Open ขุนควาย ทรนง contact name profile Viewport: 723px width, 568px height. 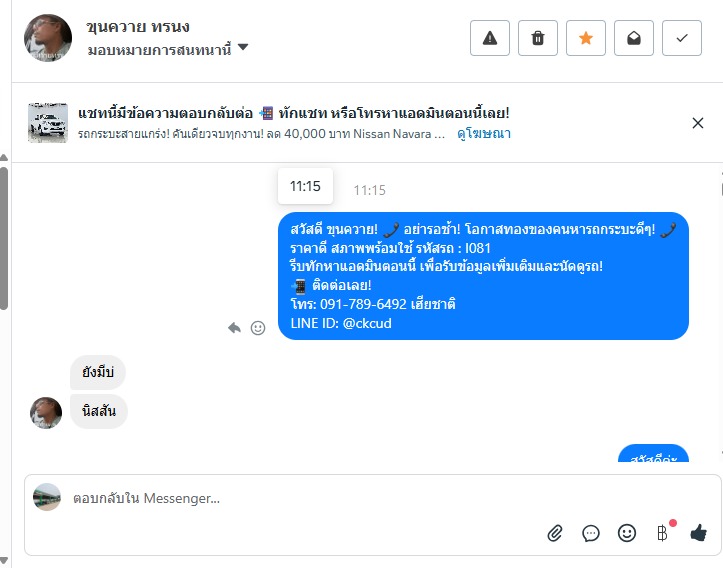[x=138, y=26]
